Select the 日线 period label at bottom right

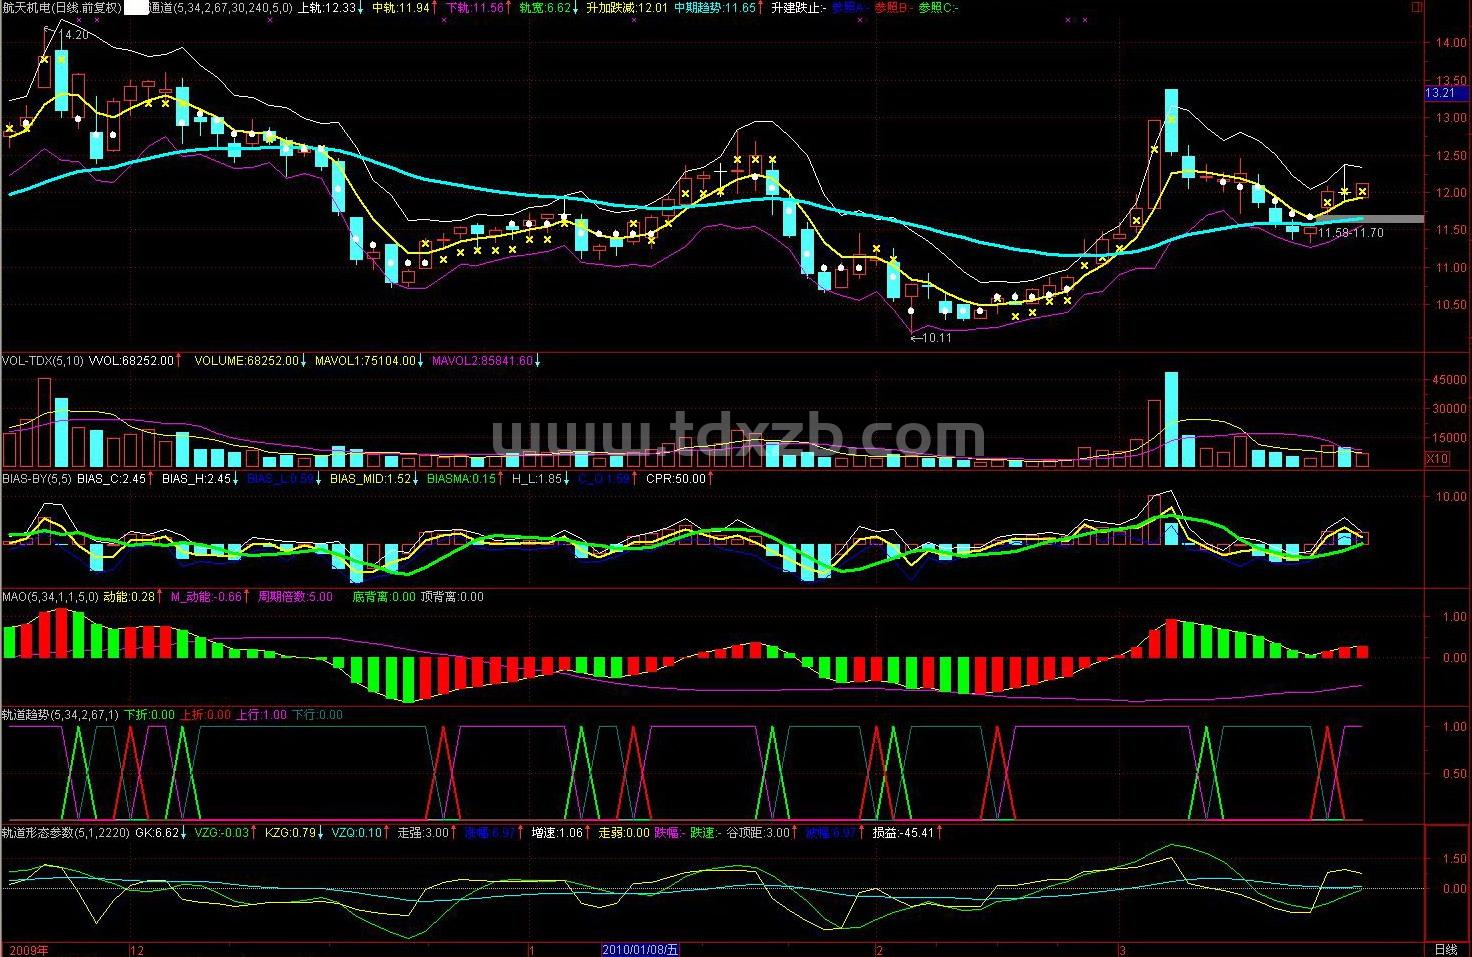(x=1445, y=950)
